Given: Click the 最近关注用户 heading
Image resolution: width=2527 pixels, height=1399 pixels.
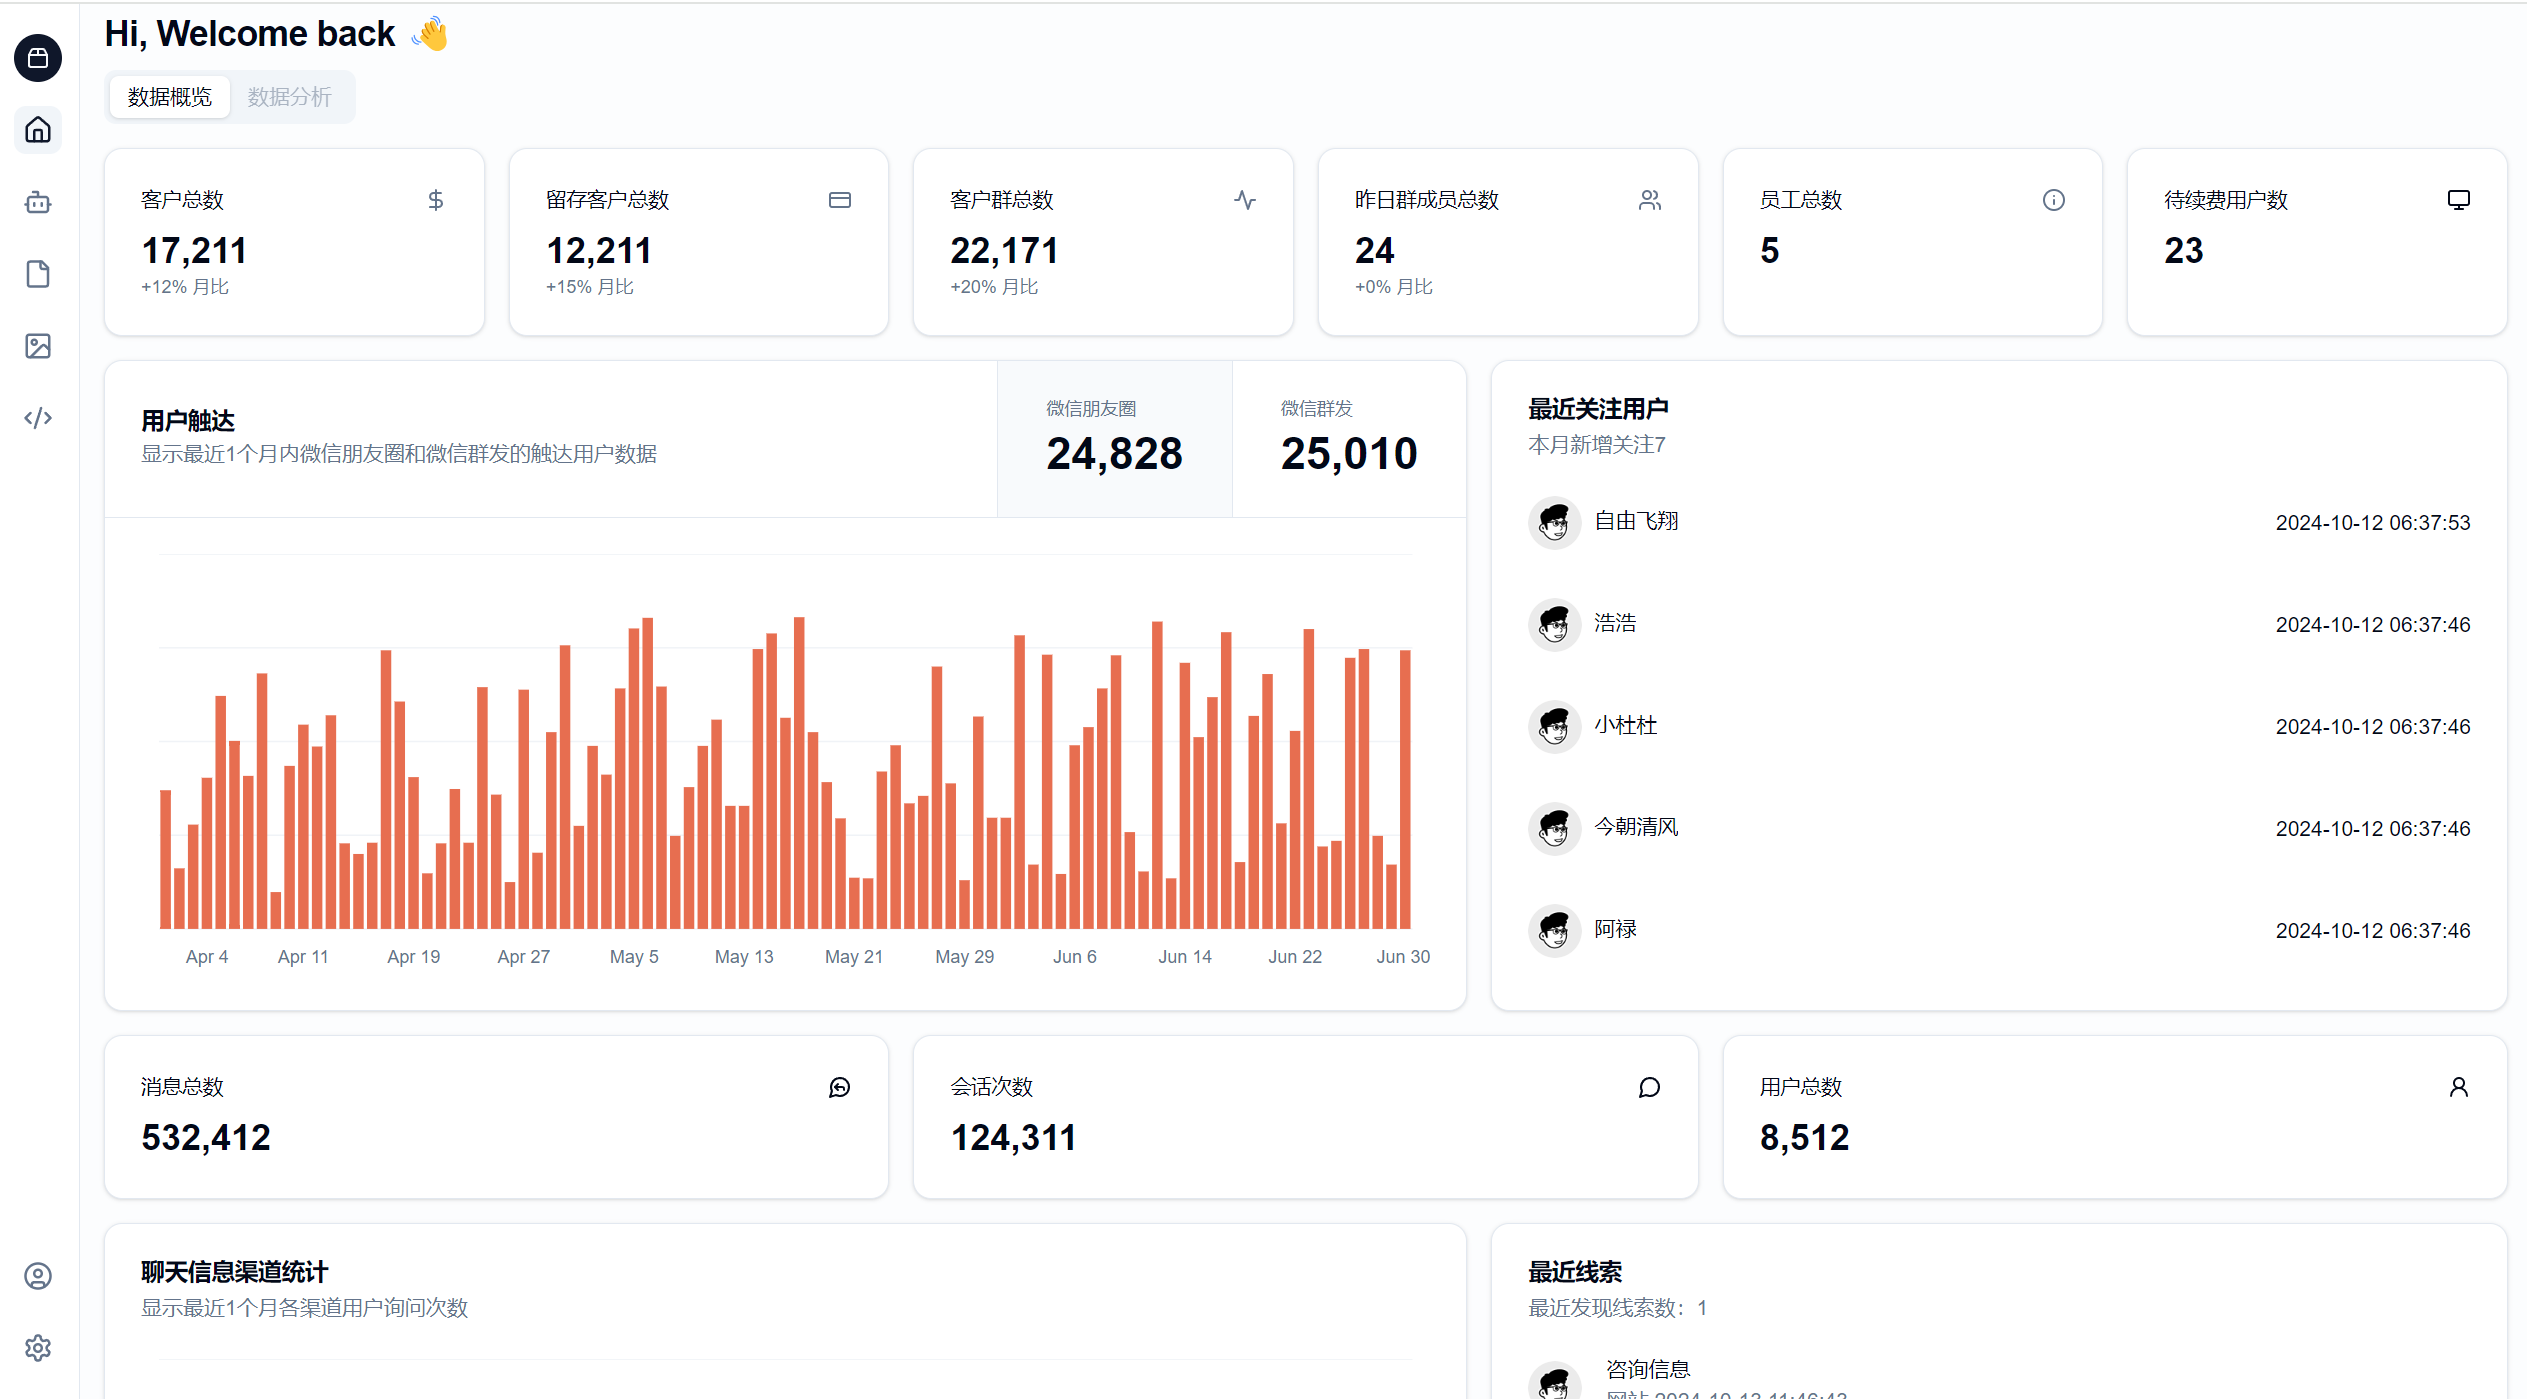Looking at the screenshot, I should tap(1598, 409).
